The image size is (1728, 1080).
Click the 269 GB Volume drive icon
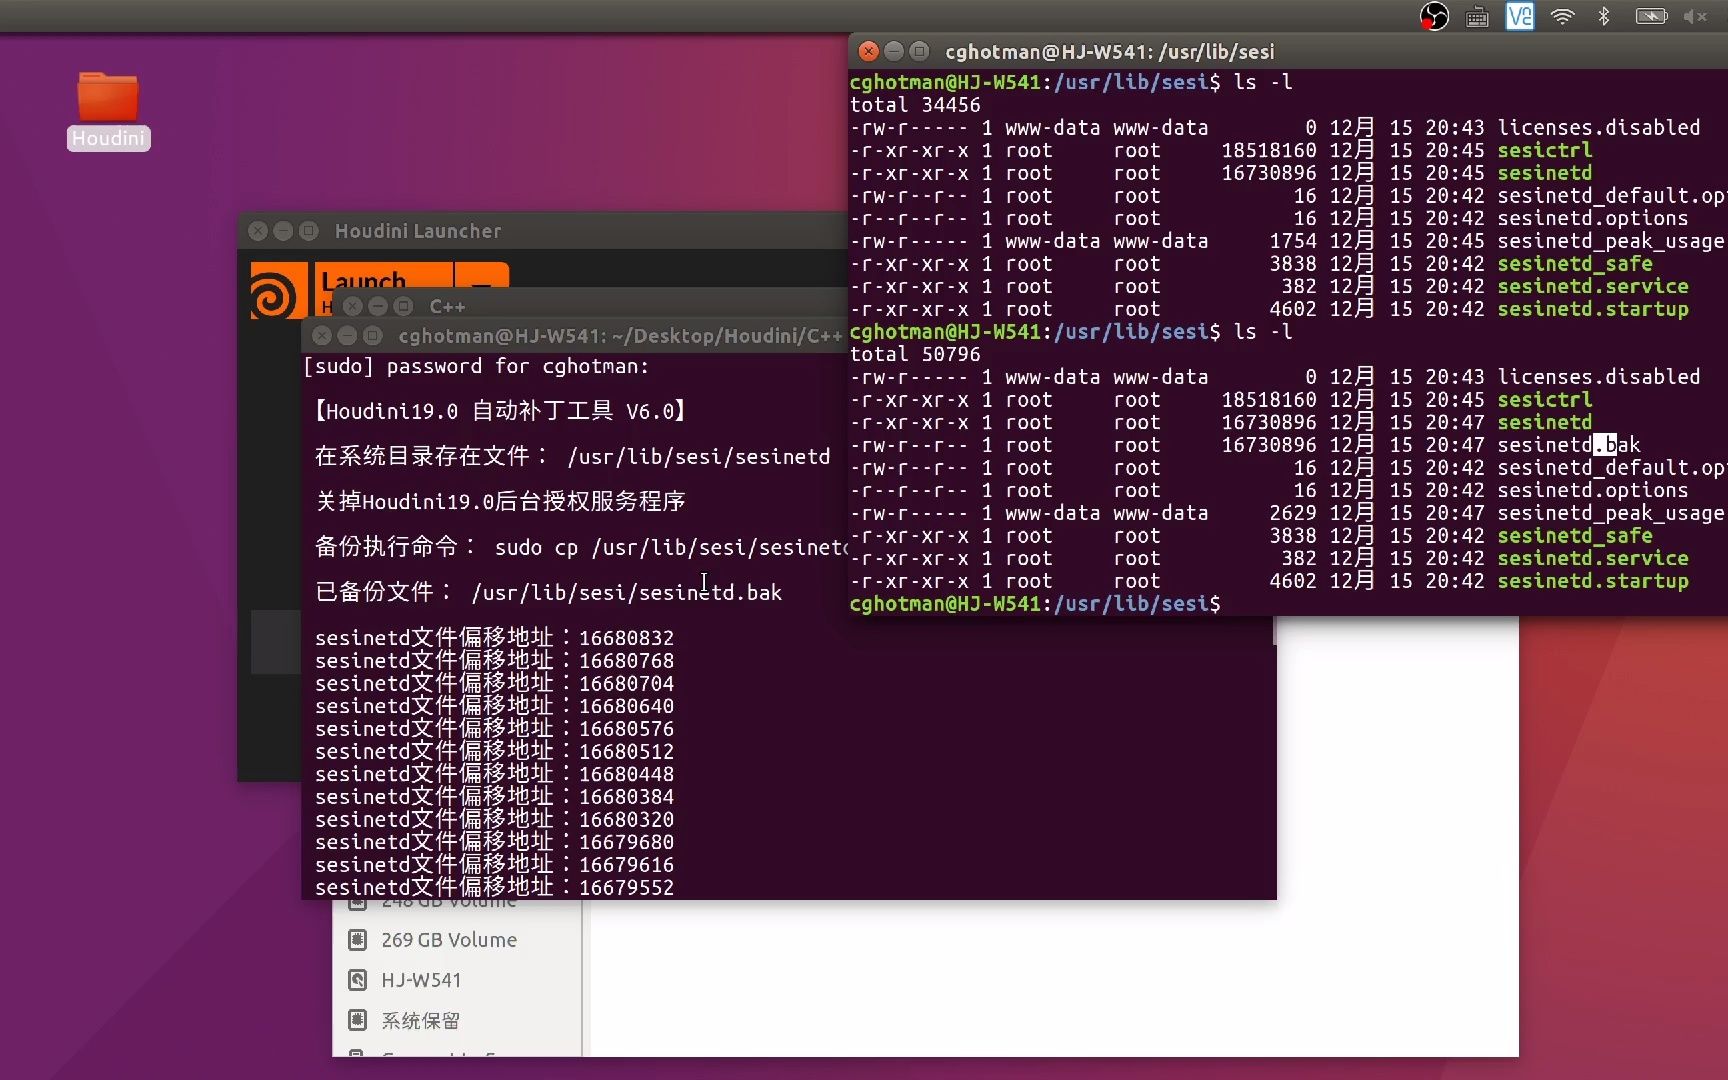tap(359, 939)
